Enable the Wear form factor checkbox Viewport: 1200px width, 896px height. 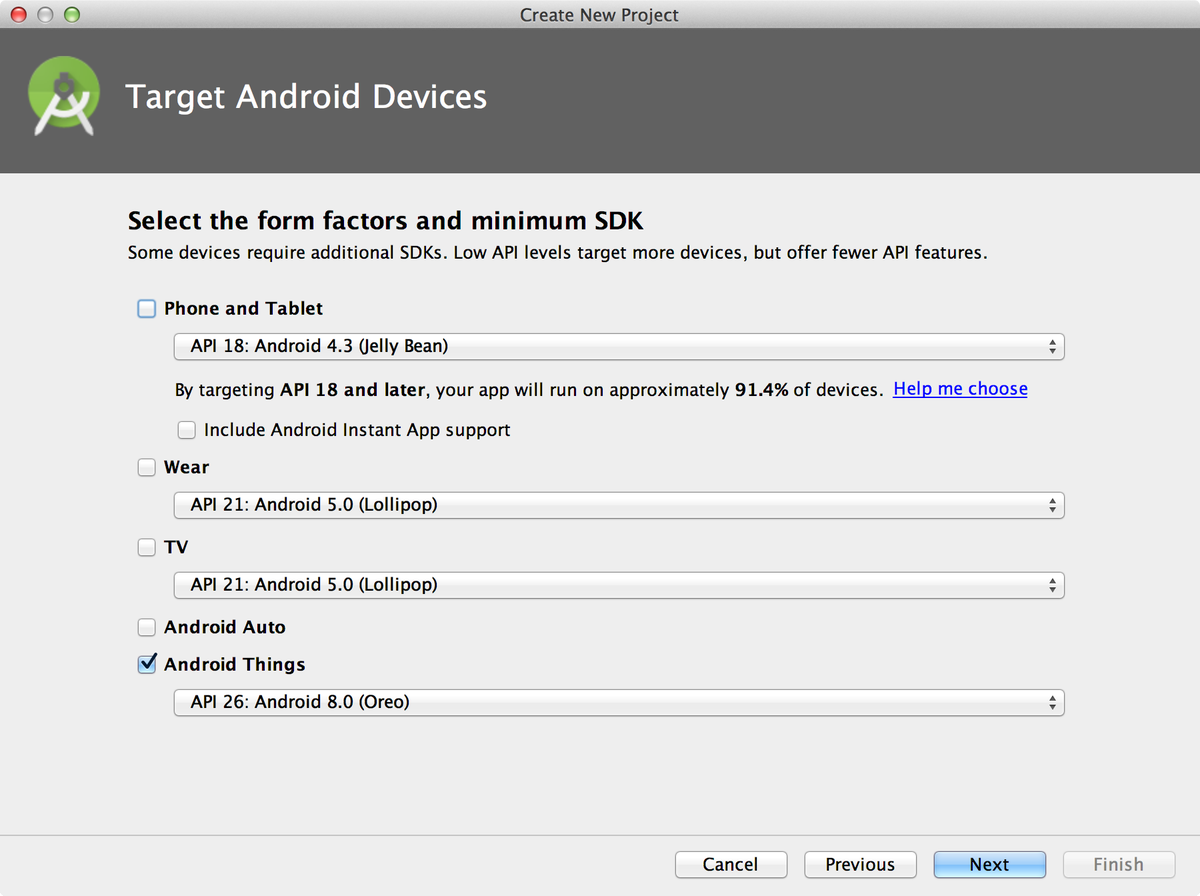tap(147, 467)
